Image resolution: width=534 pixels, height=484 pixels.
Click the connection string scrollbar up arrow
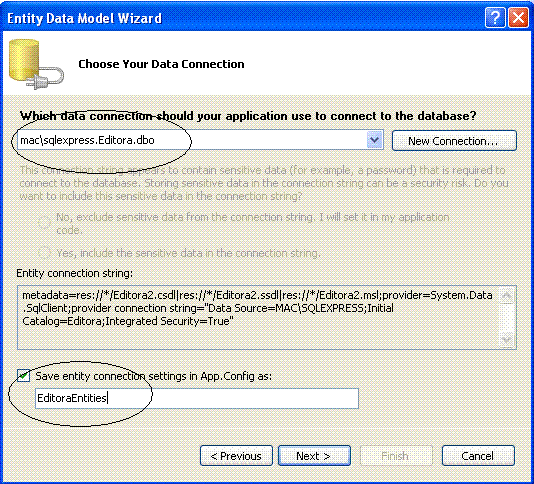[x=507, y=296]
